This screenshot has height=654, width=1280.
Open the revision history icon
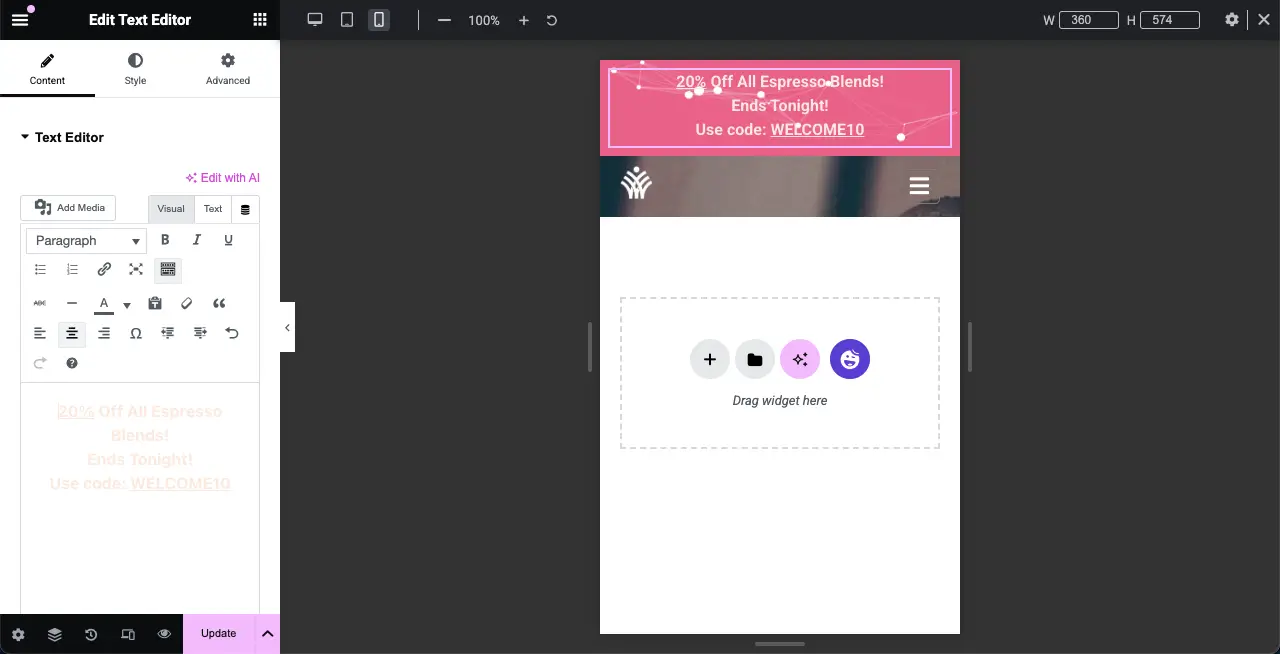tap(91, 634)
